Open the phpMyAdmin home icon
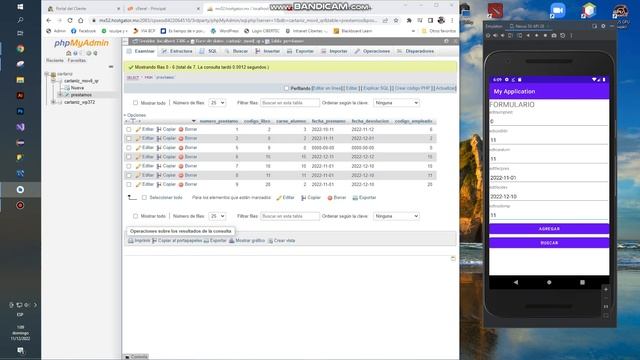 tap(68, 53)
